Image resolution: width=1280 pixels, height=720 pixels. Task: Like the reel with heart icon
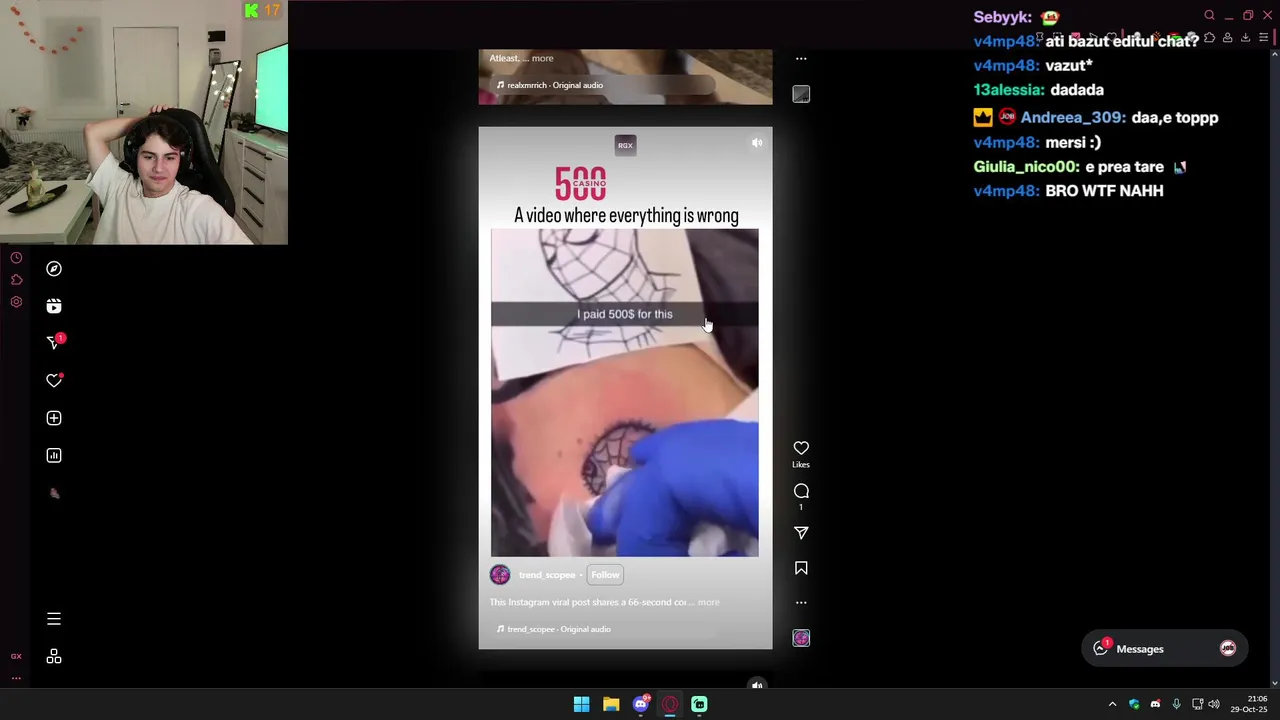801,448
